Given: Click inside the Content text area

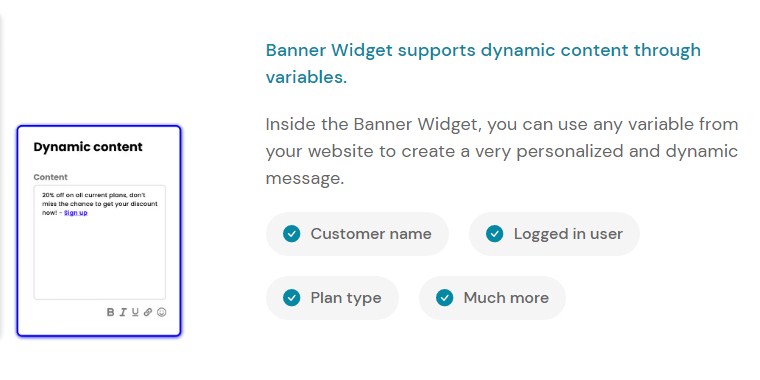Looking at the screenshot, I should (x=99, y=242).
